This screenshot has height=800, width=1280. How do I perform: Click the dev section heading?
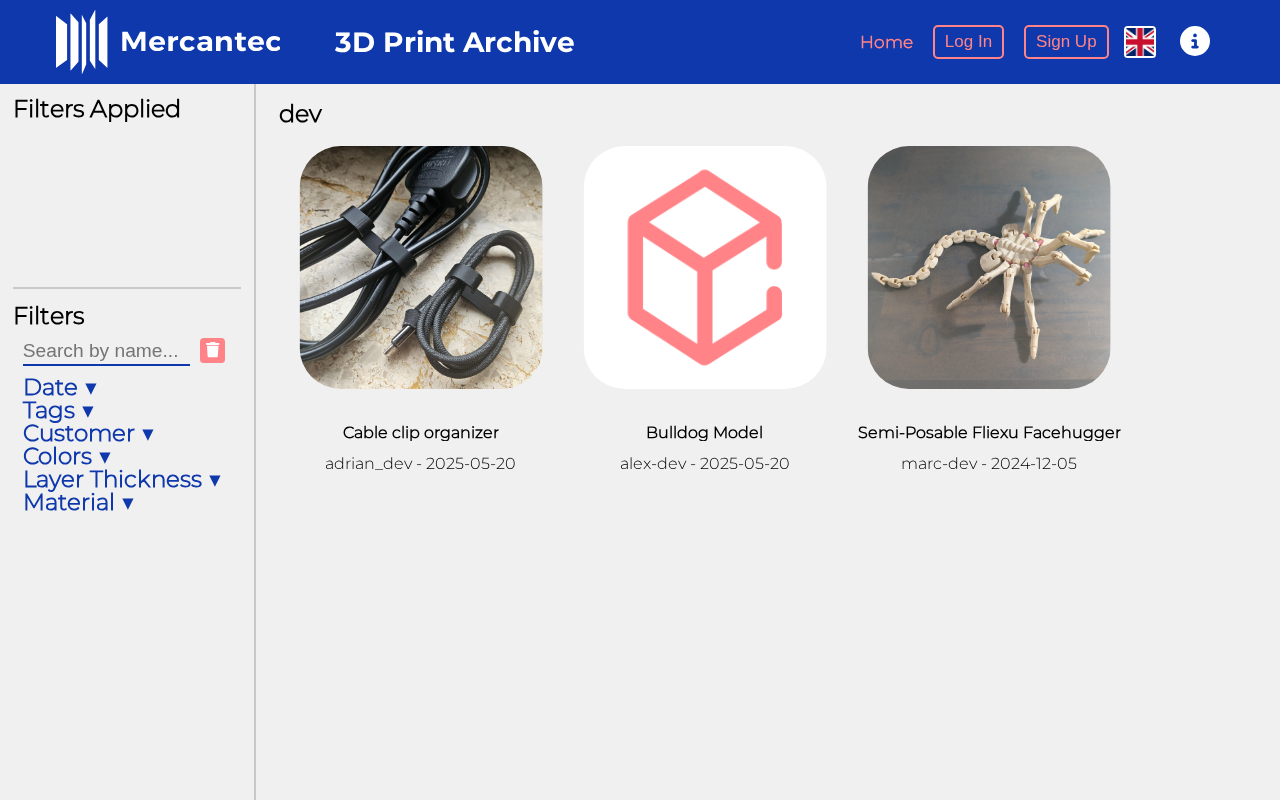pos(300,114)
